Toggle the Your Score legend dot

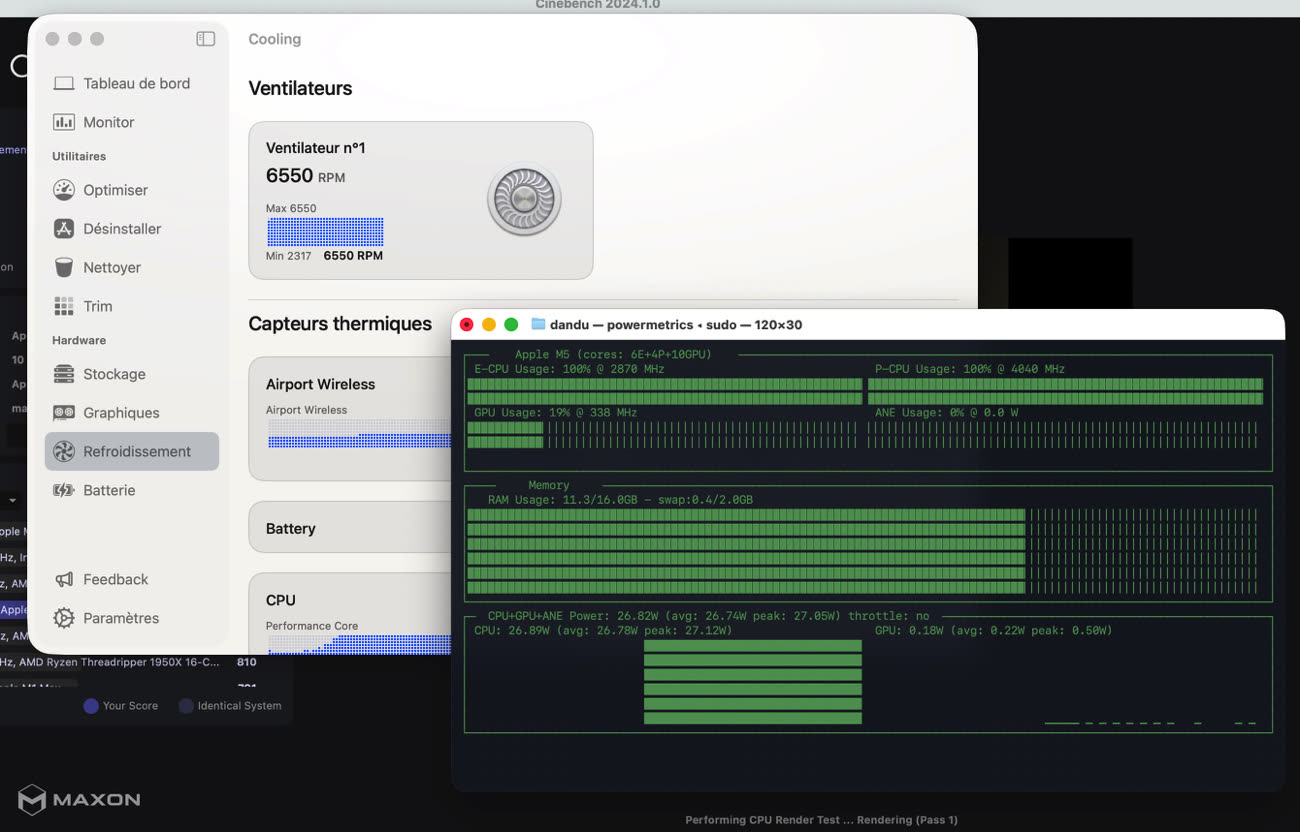tap(89, 705)
